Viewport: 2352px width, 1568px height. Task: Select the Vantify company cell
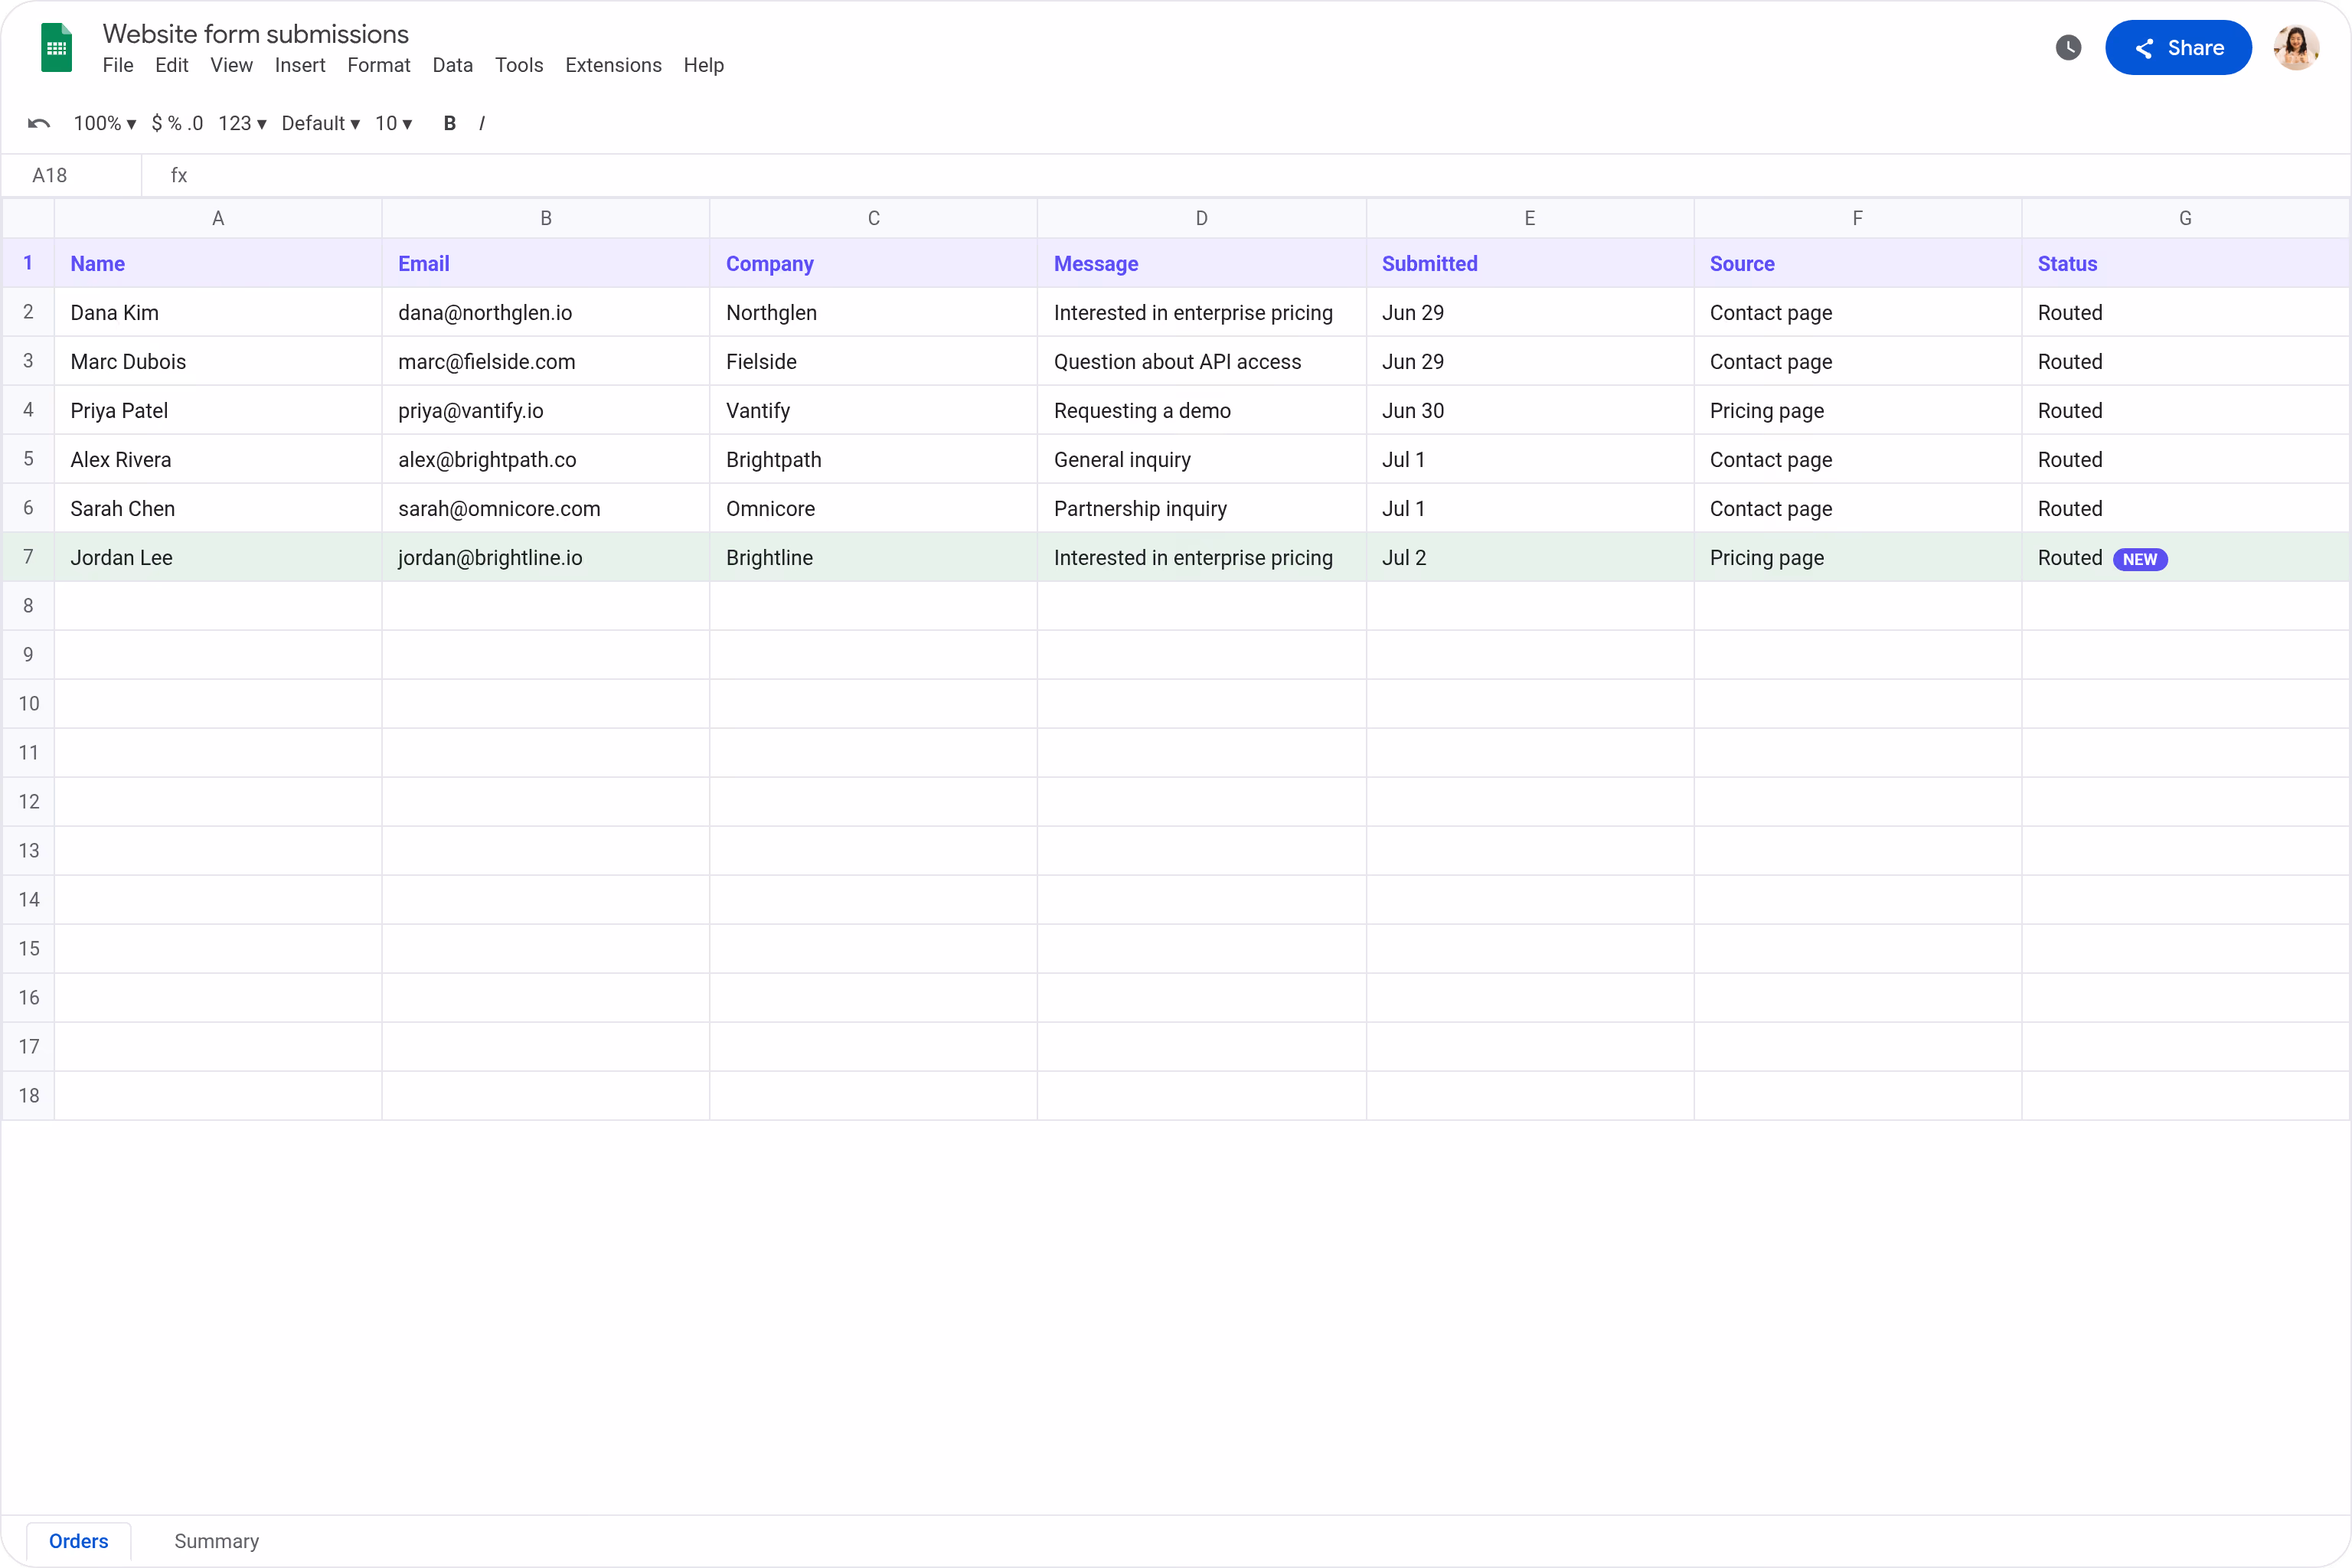pyautogui.click(x=874, y=410)
